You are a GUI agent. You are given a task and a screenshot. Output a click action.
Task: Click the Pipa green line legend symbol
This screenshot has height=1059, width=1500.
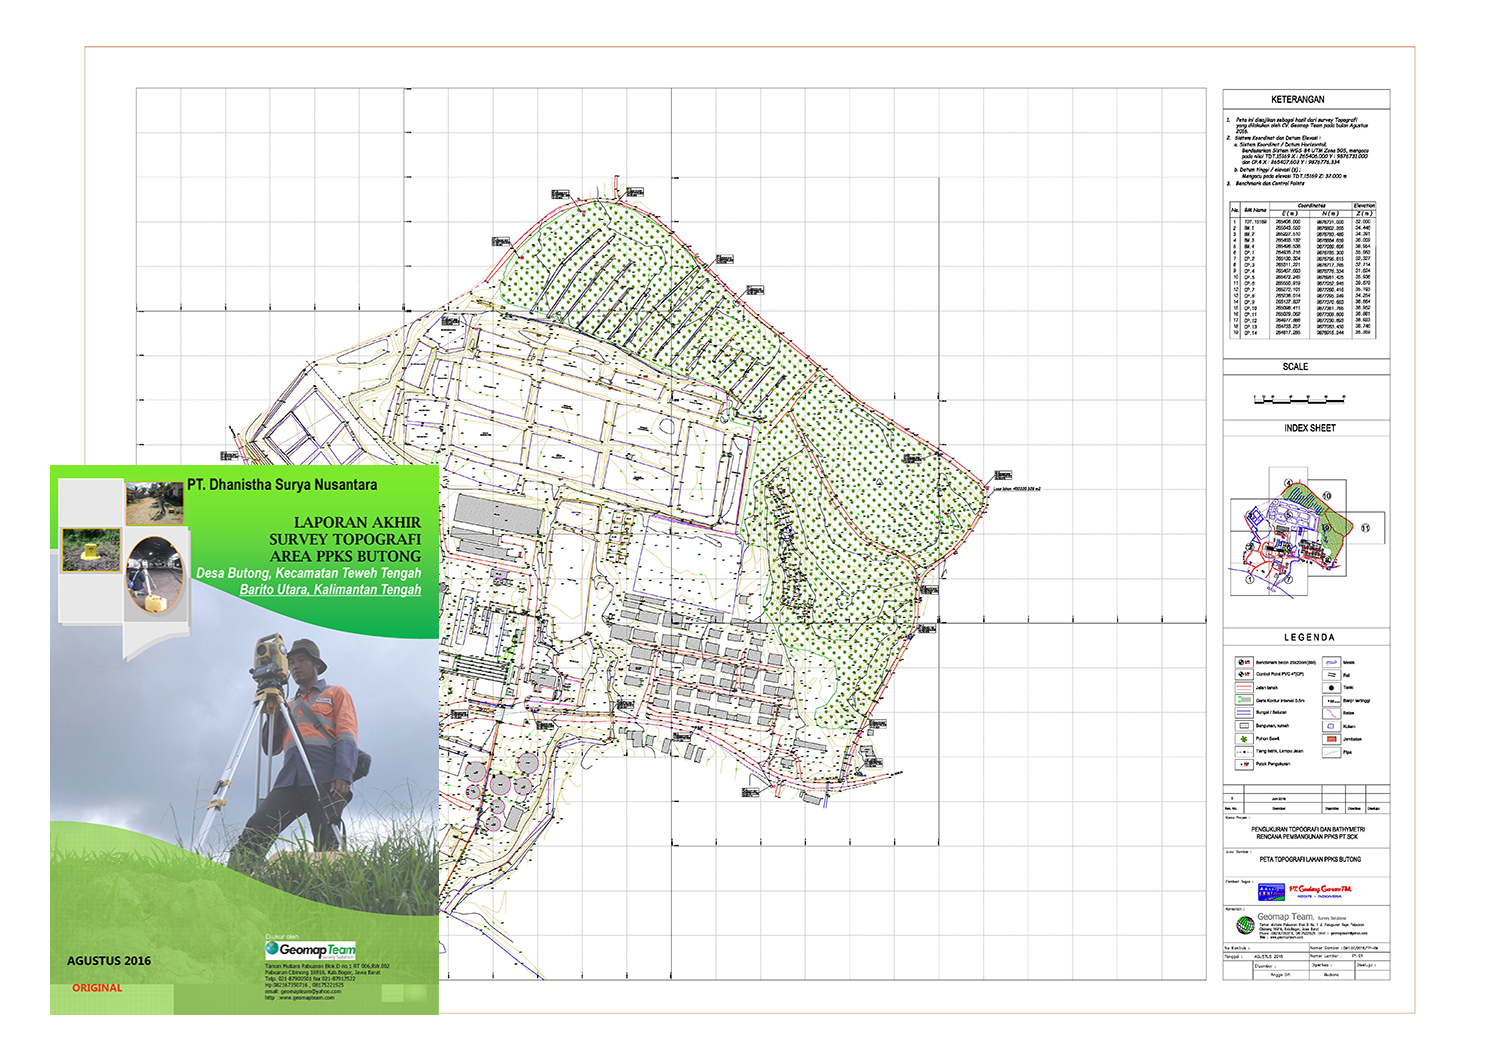click(1331, 752)
